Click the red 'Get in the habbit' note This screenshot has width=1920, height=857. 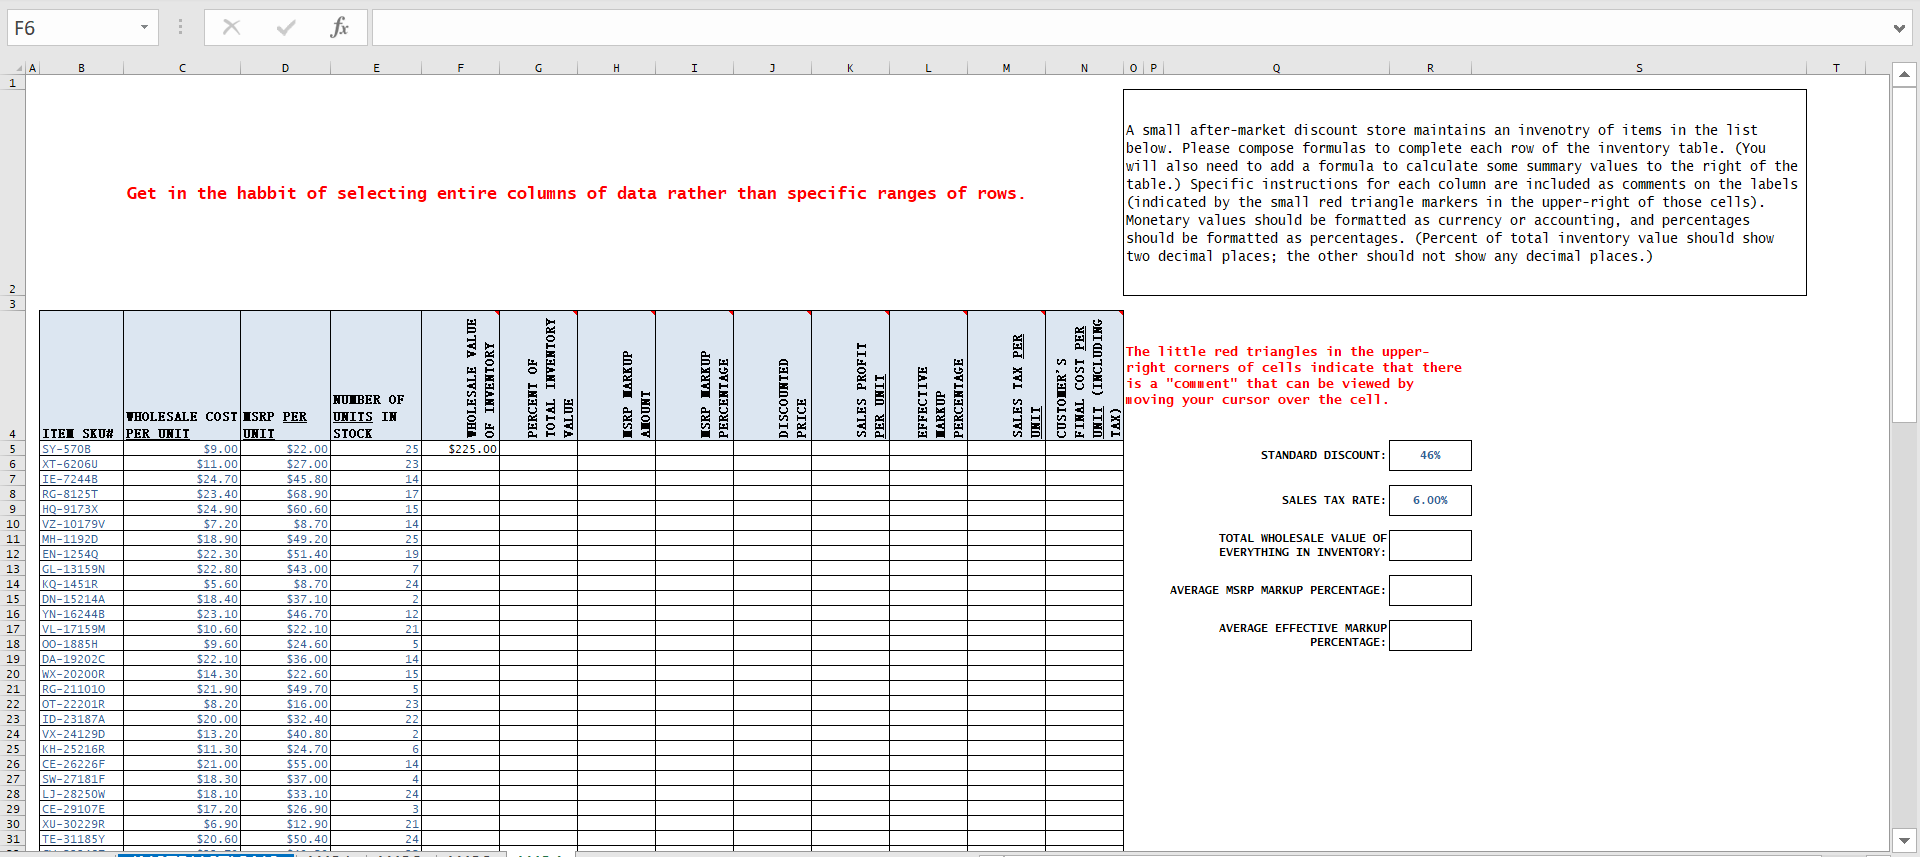coord(575,193)
